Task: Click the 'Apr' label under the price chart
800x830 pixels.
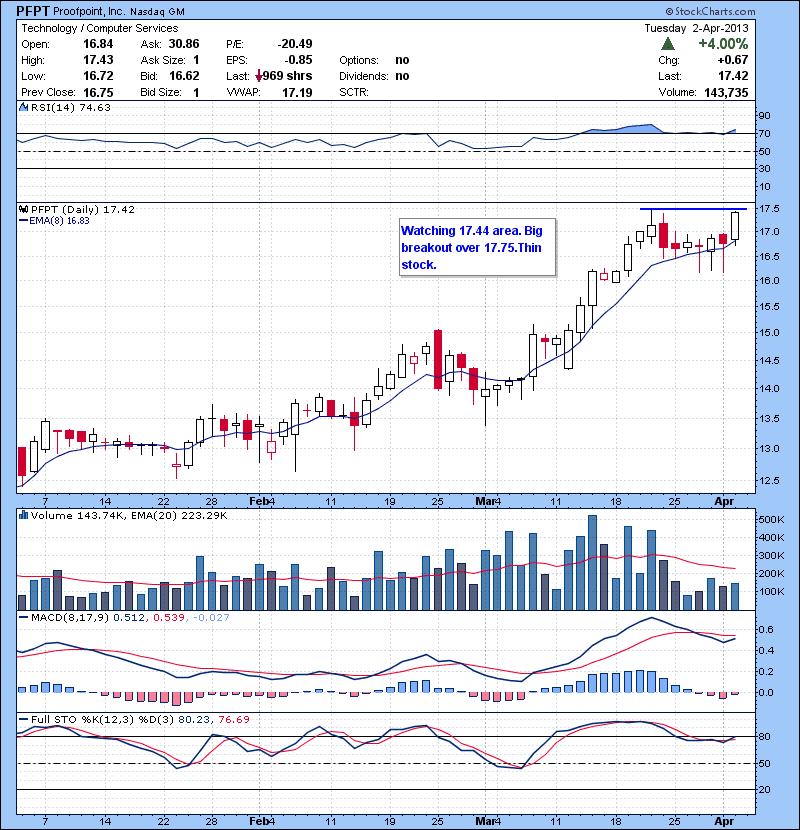Action: click(x=724, y=501)
